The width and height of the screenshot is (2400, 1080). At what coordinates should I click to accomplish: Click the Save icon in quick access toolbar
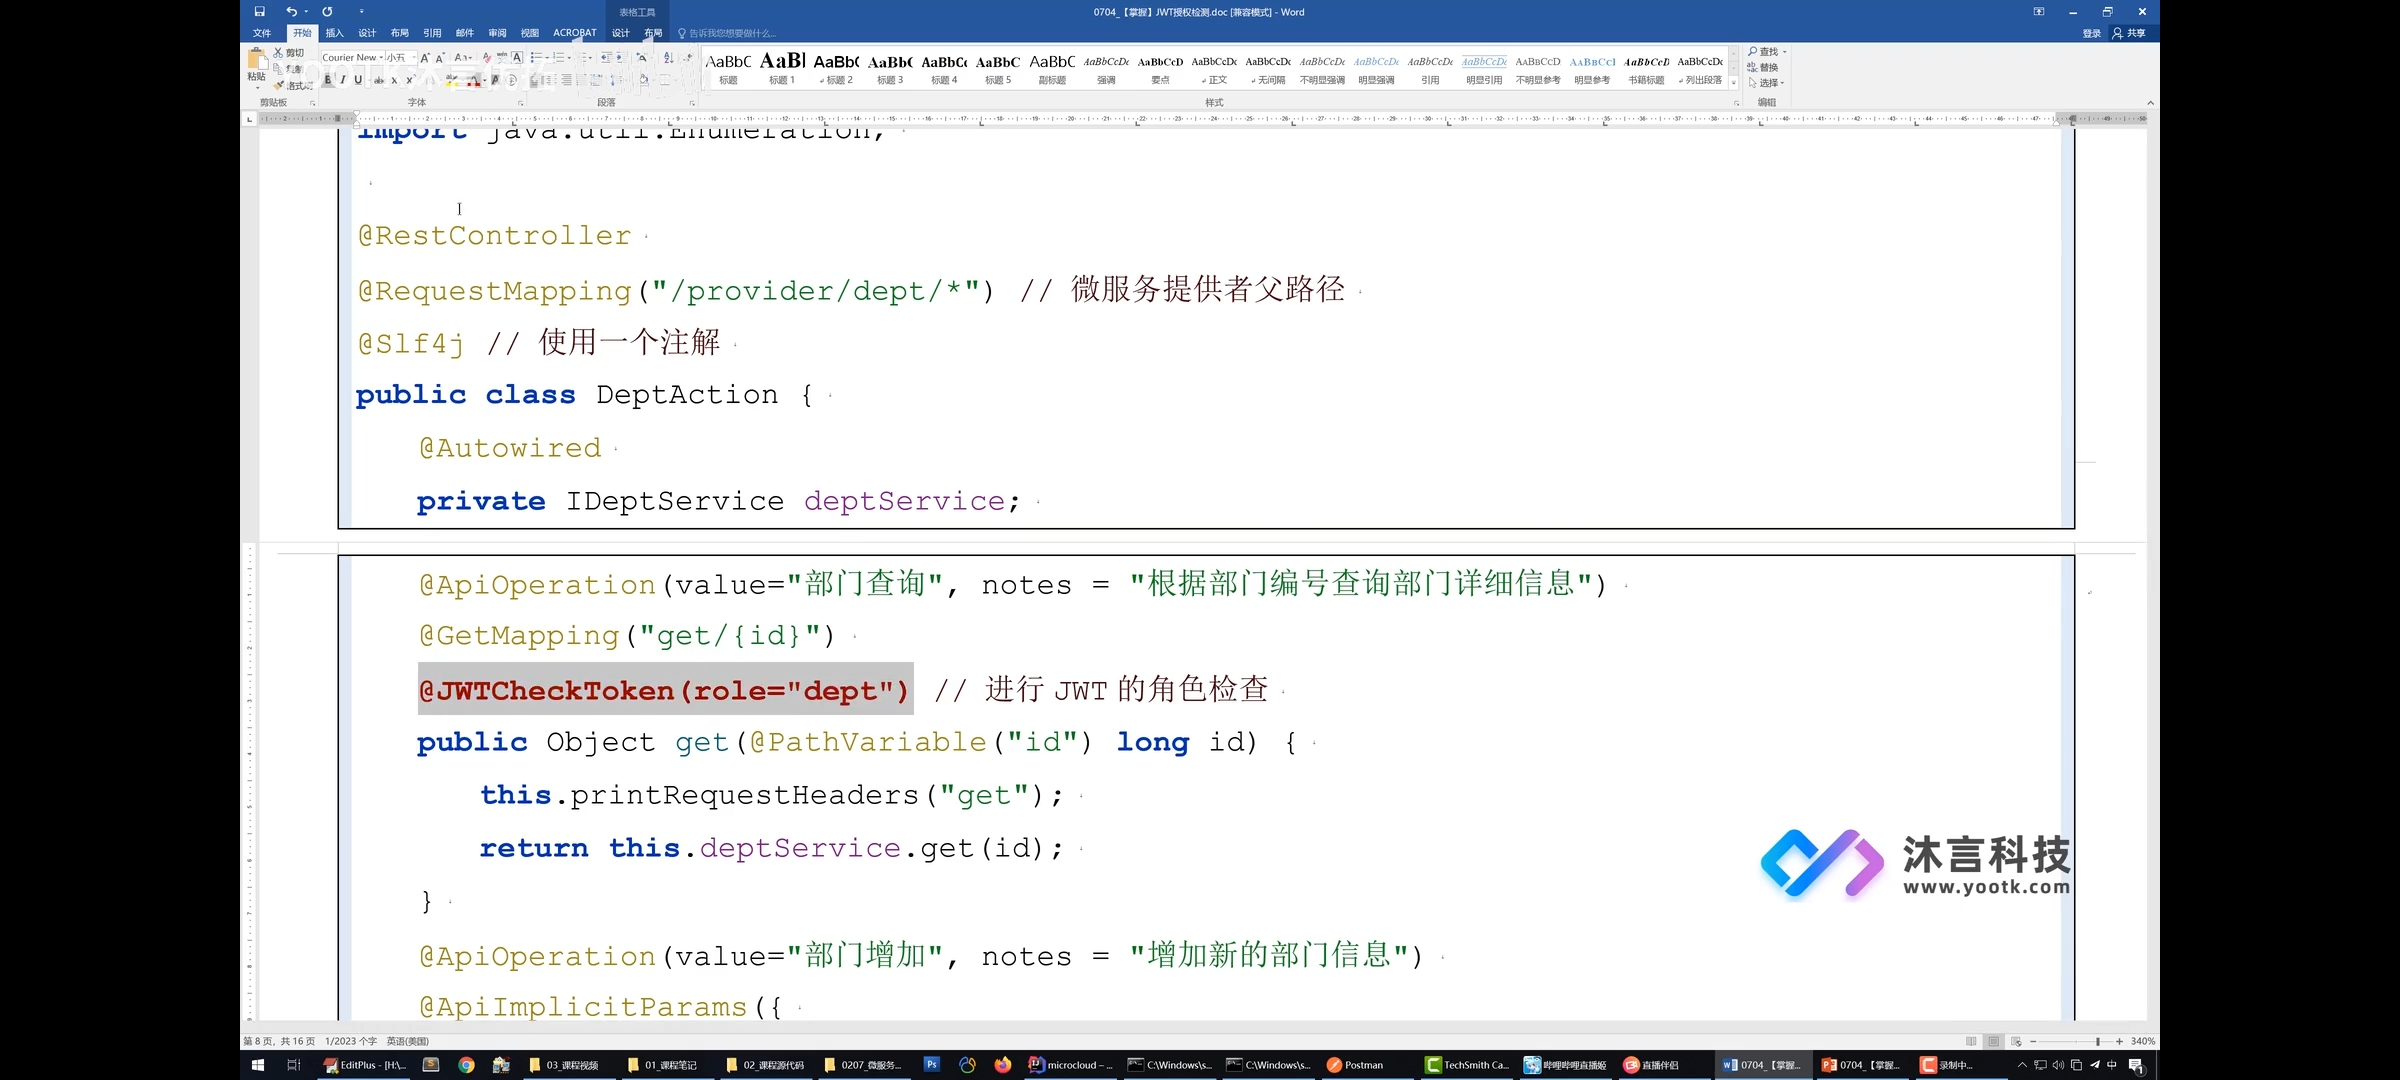click(259, 12)
